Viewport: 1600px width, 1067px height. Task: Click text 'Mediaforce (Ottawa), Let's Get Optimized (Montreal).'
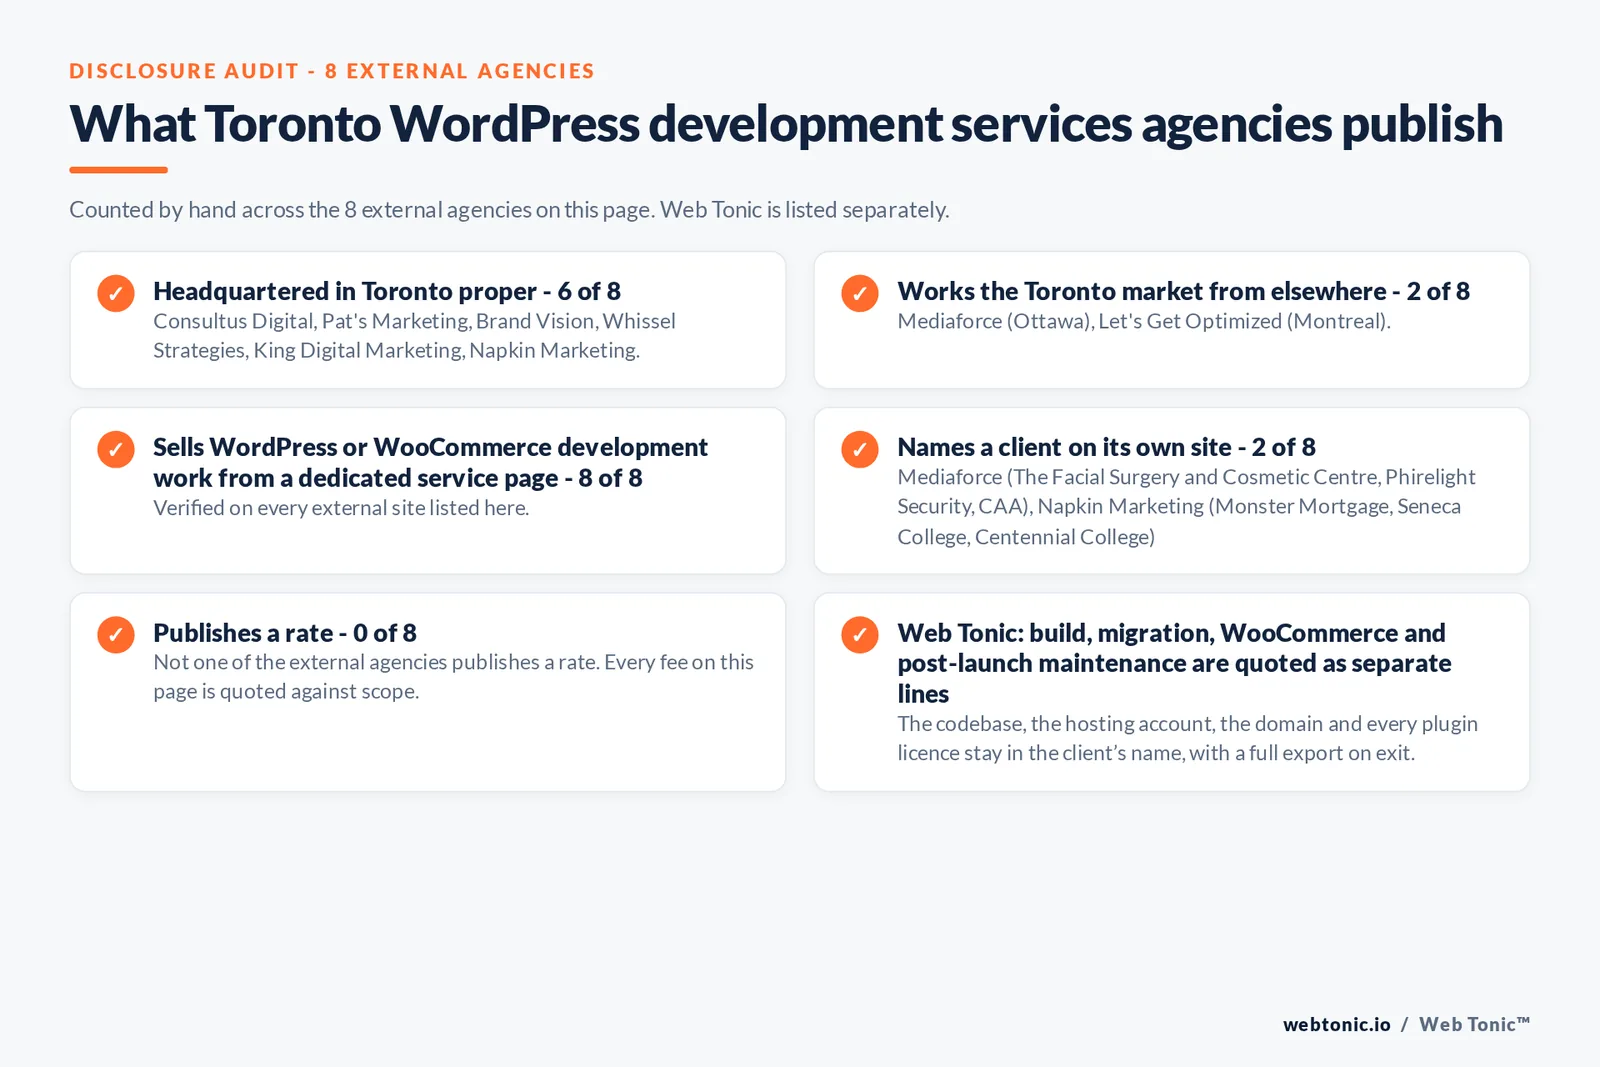(x=1144, y=321)
